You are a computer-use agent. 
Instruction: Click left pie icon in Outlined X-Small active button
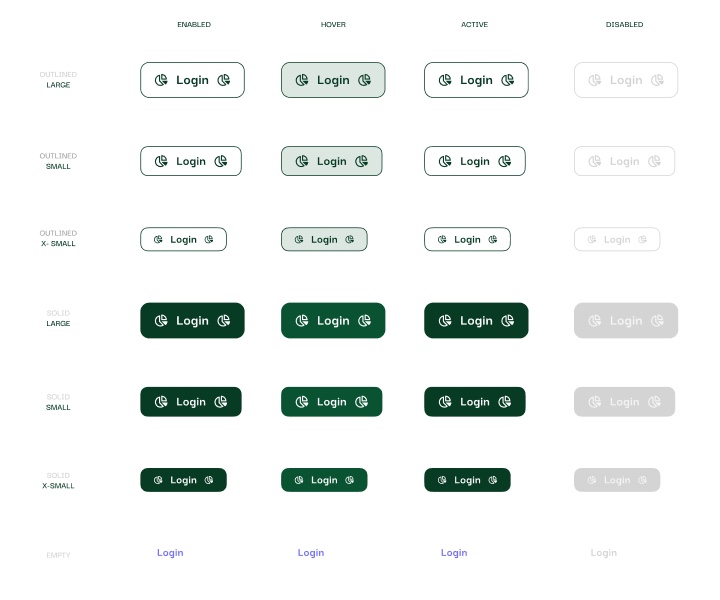click(x=442, y=240)
